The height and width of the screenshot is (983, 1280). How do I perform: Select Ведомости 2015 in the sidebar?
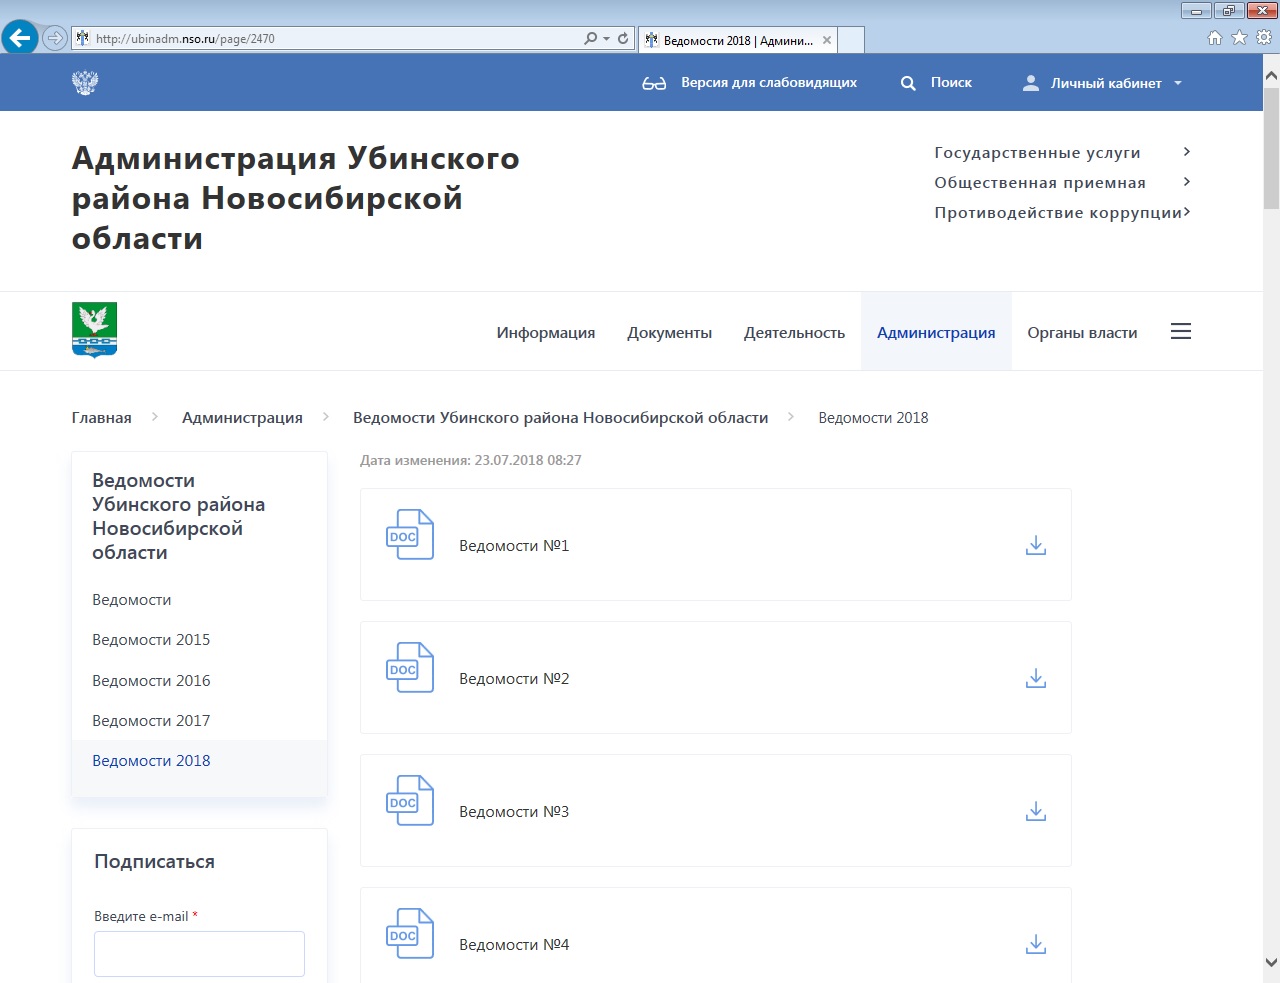point(151,640)
